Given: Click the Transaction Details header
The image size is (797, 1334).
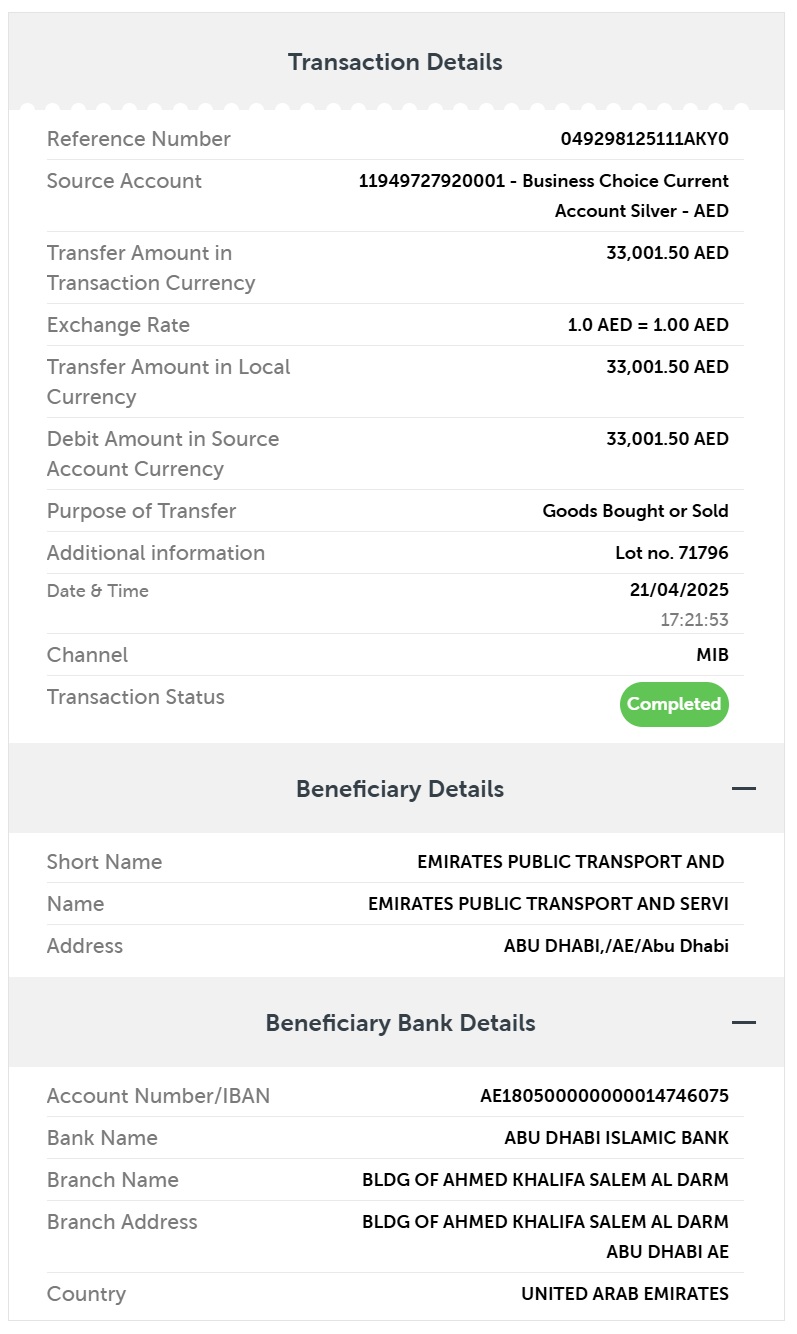Looking at the screenshot, I should (x=395, y=62).
